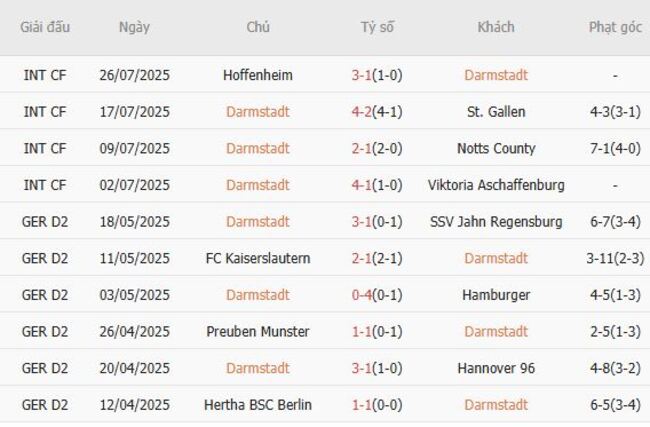Select the Hannover 96 team link
This screenshot has width=650, height=427.
495,368
